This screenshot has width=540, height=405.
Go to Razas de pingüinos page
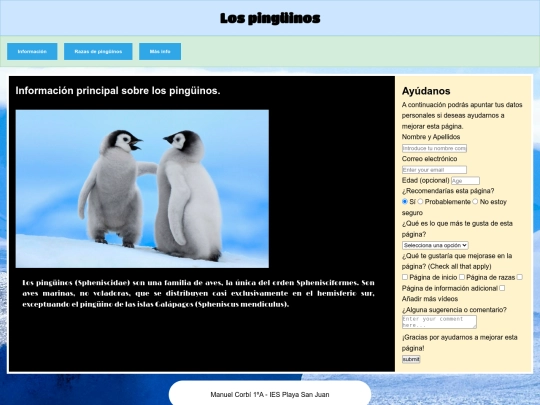point(98,52)
